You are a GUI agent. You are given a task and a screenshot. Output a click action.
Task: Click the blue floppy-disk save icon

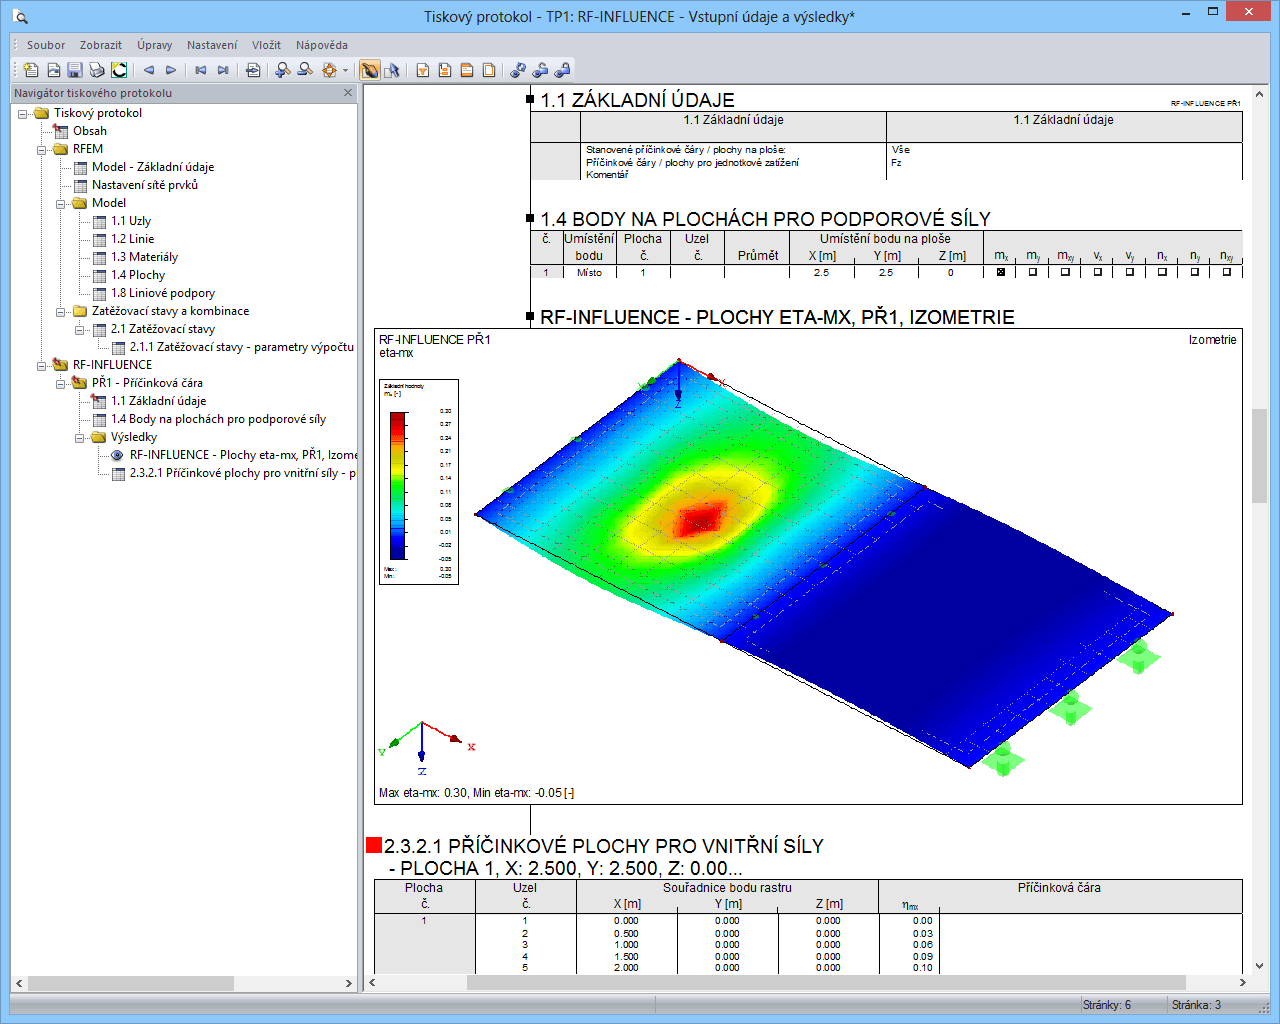(75, 70)
